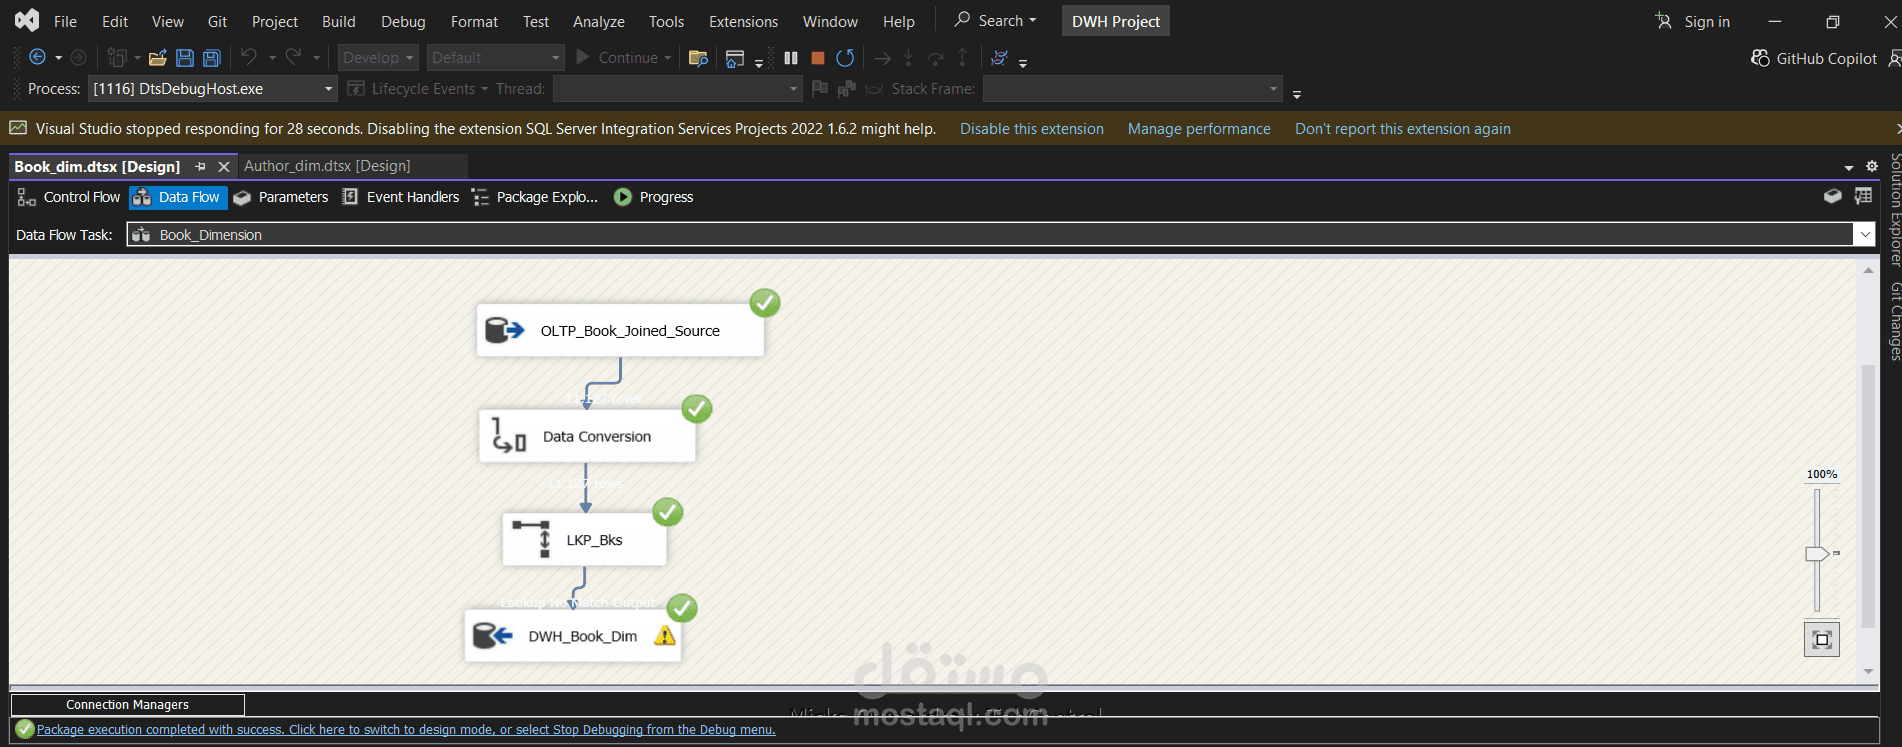This screenshot has height=747, width=1902.
Task: Click the warning icon on DWH_Book_Dim
Action: coord(664,636)
